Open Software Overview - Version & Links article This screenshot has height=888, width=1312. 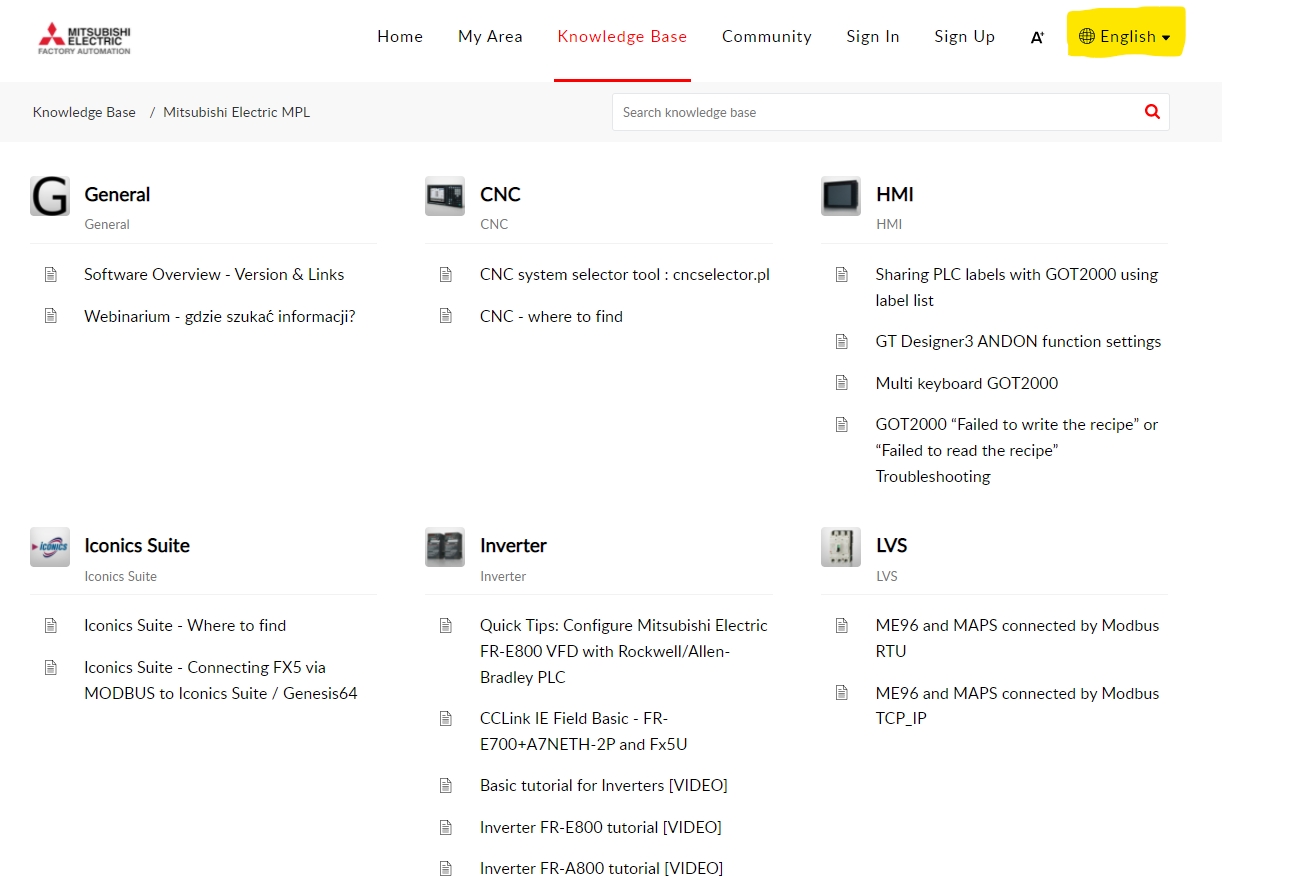[214, 274]
